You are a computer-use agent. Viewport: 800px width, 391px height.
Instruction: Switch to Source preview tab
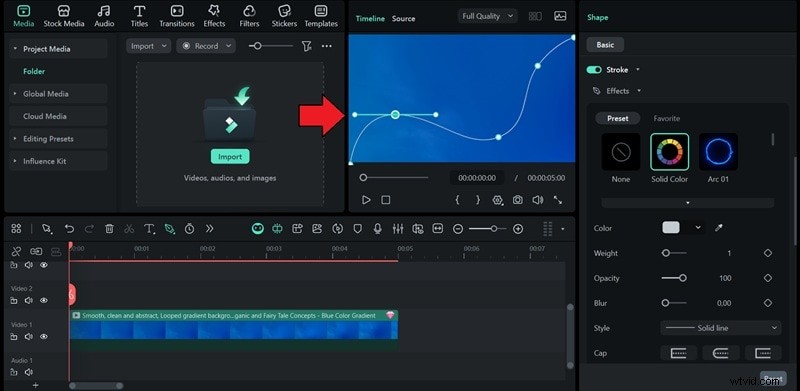(404, 18)
